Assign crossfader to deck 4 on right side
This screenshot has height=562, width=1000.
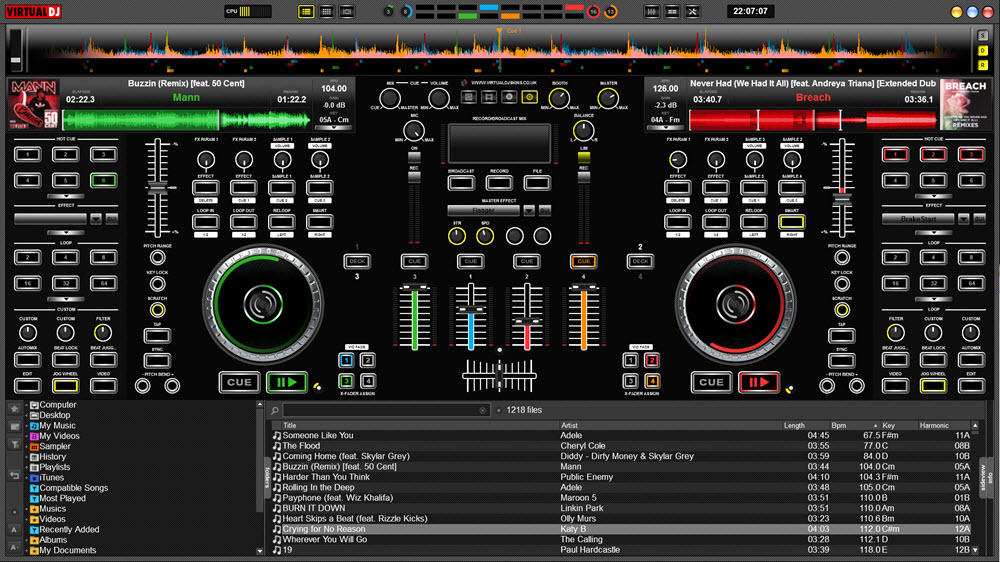pyautogui.click(x=652, y=381)
